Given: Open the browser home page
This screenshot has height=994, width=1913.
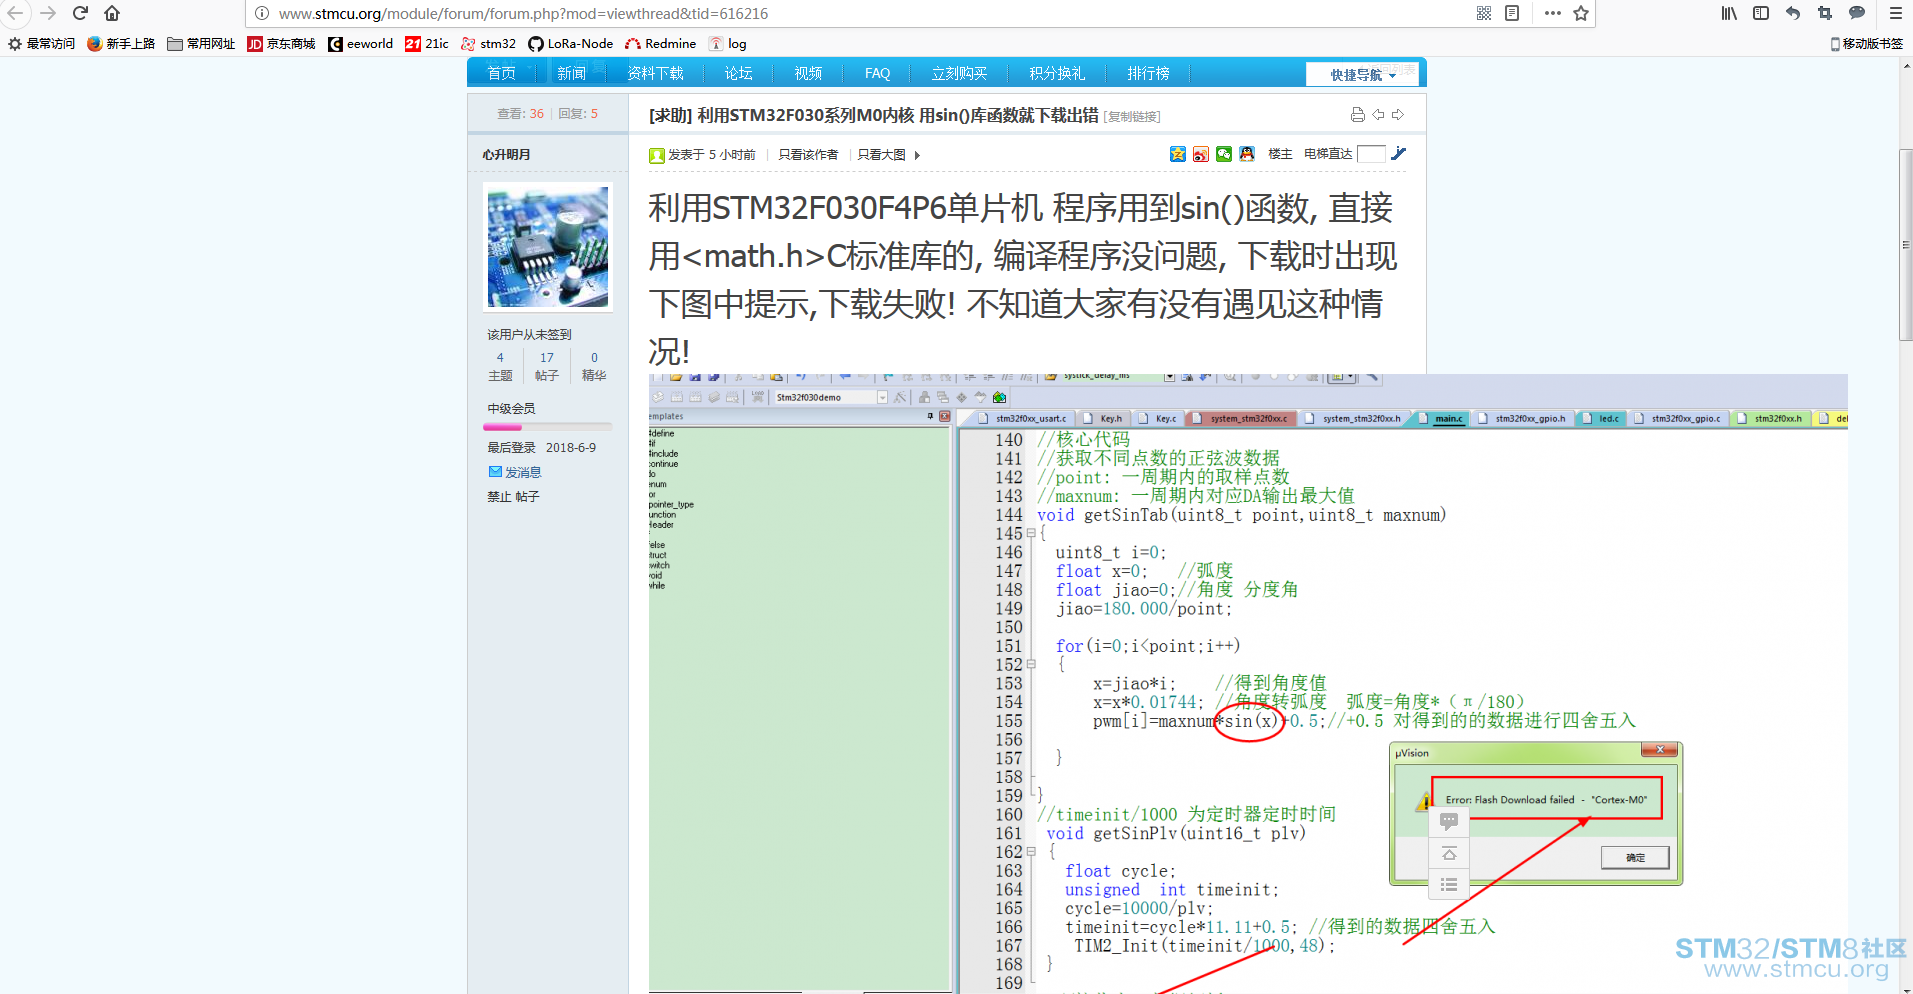Looking at the screenshot, I should click(112, 13).
